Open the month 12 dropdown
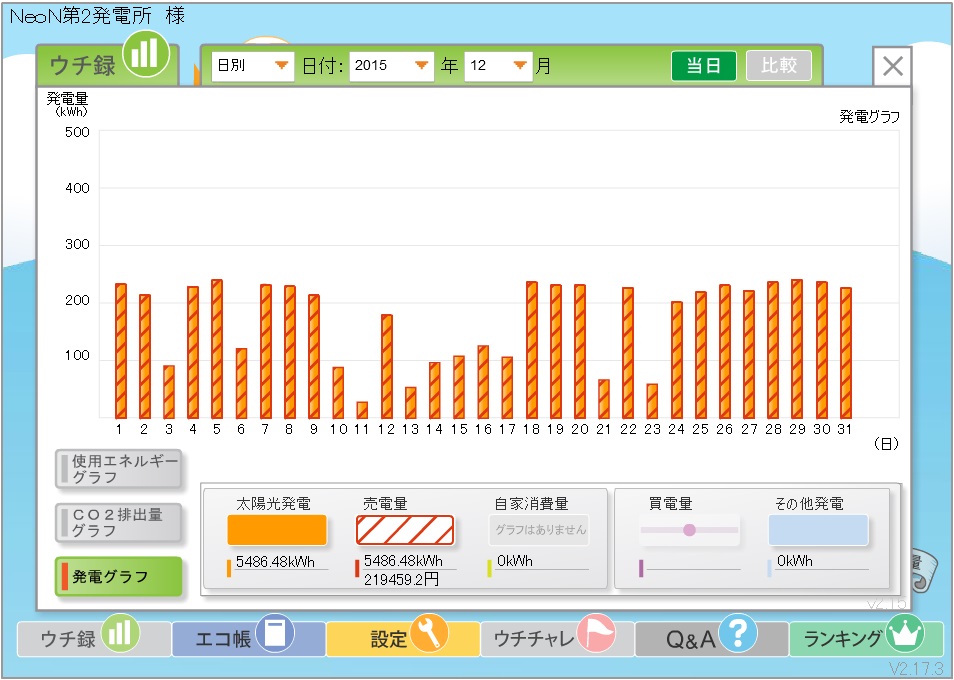 (498, 66)
